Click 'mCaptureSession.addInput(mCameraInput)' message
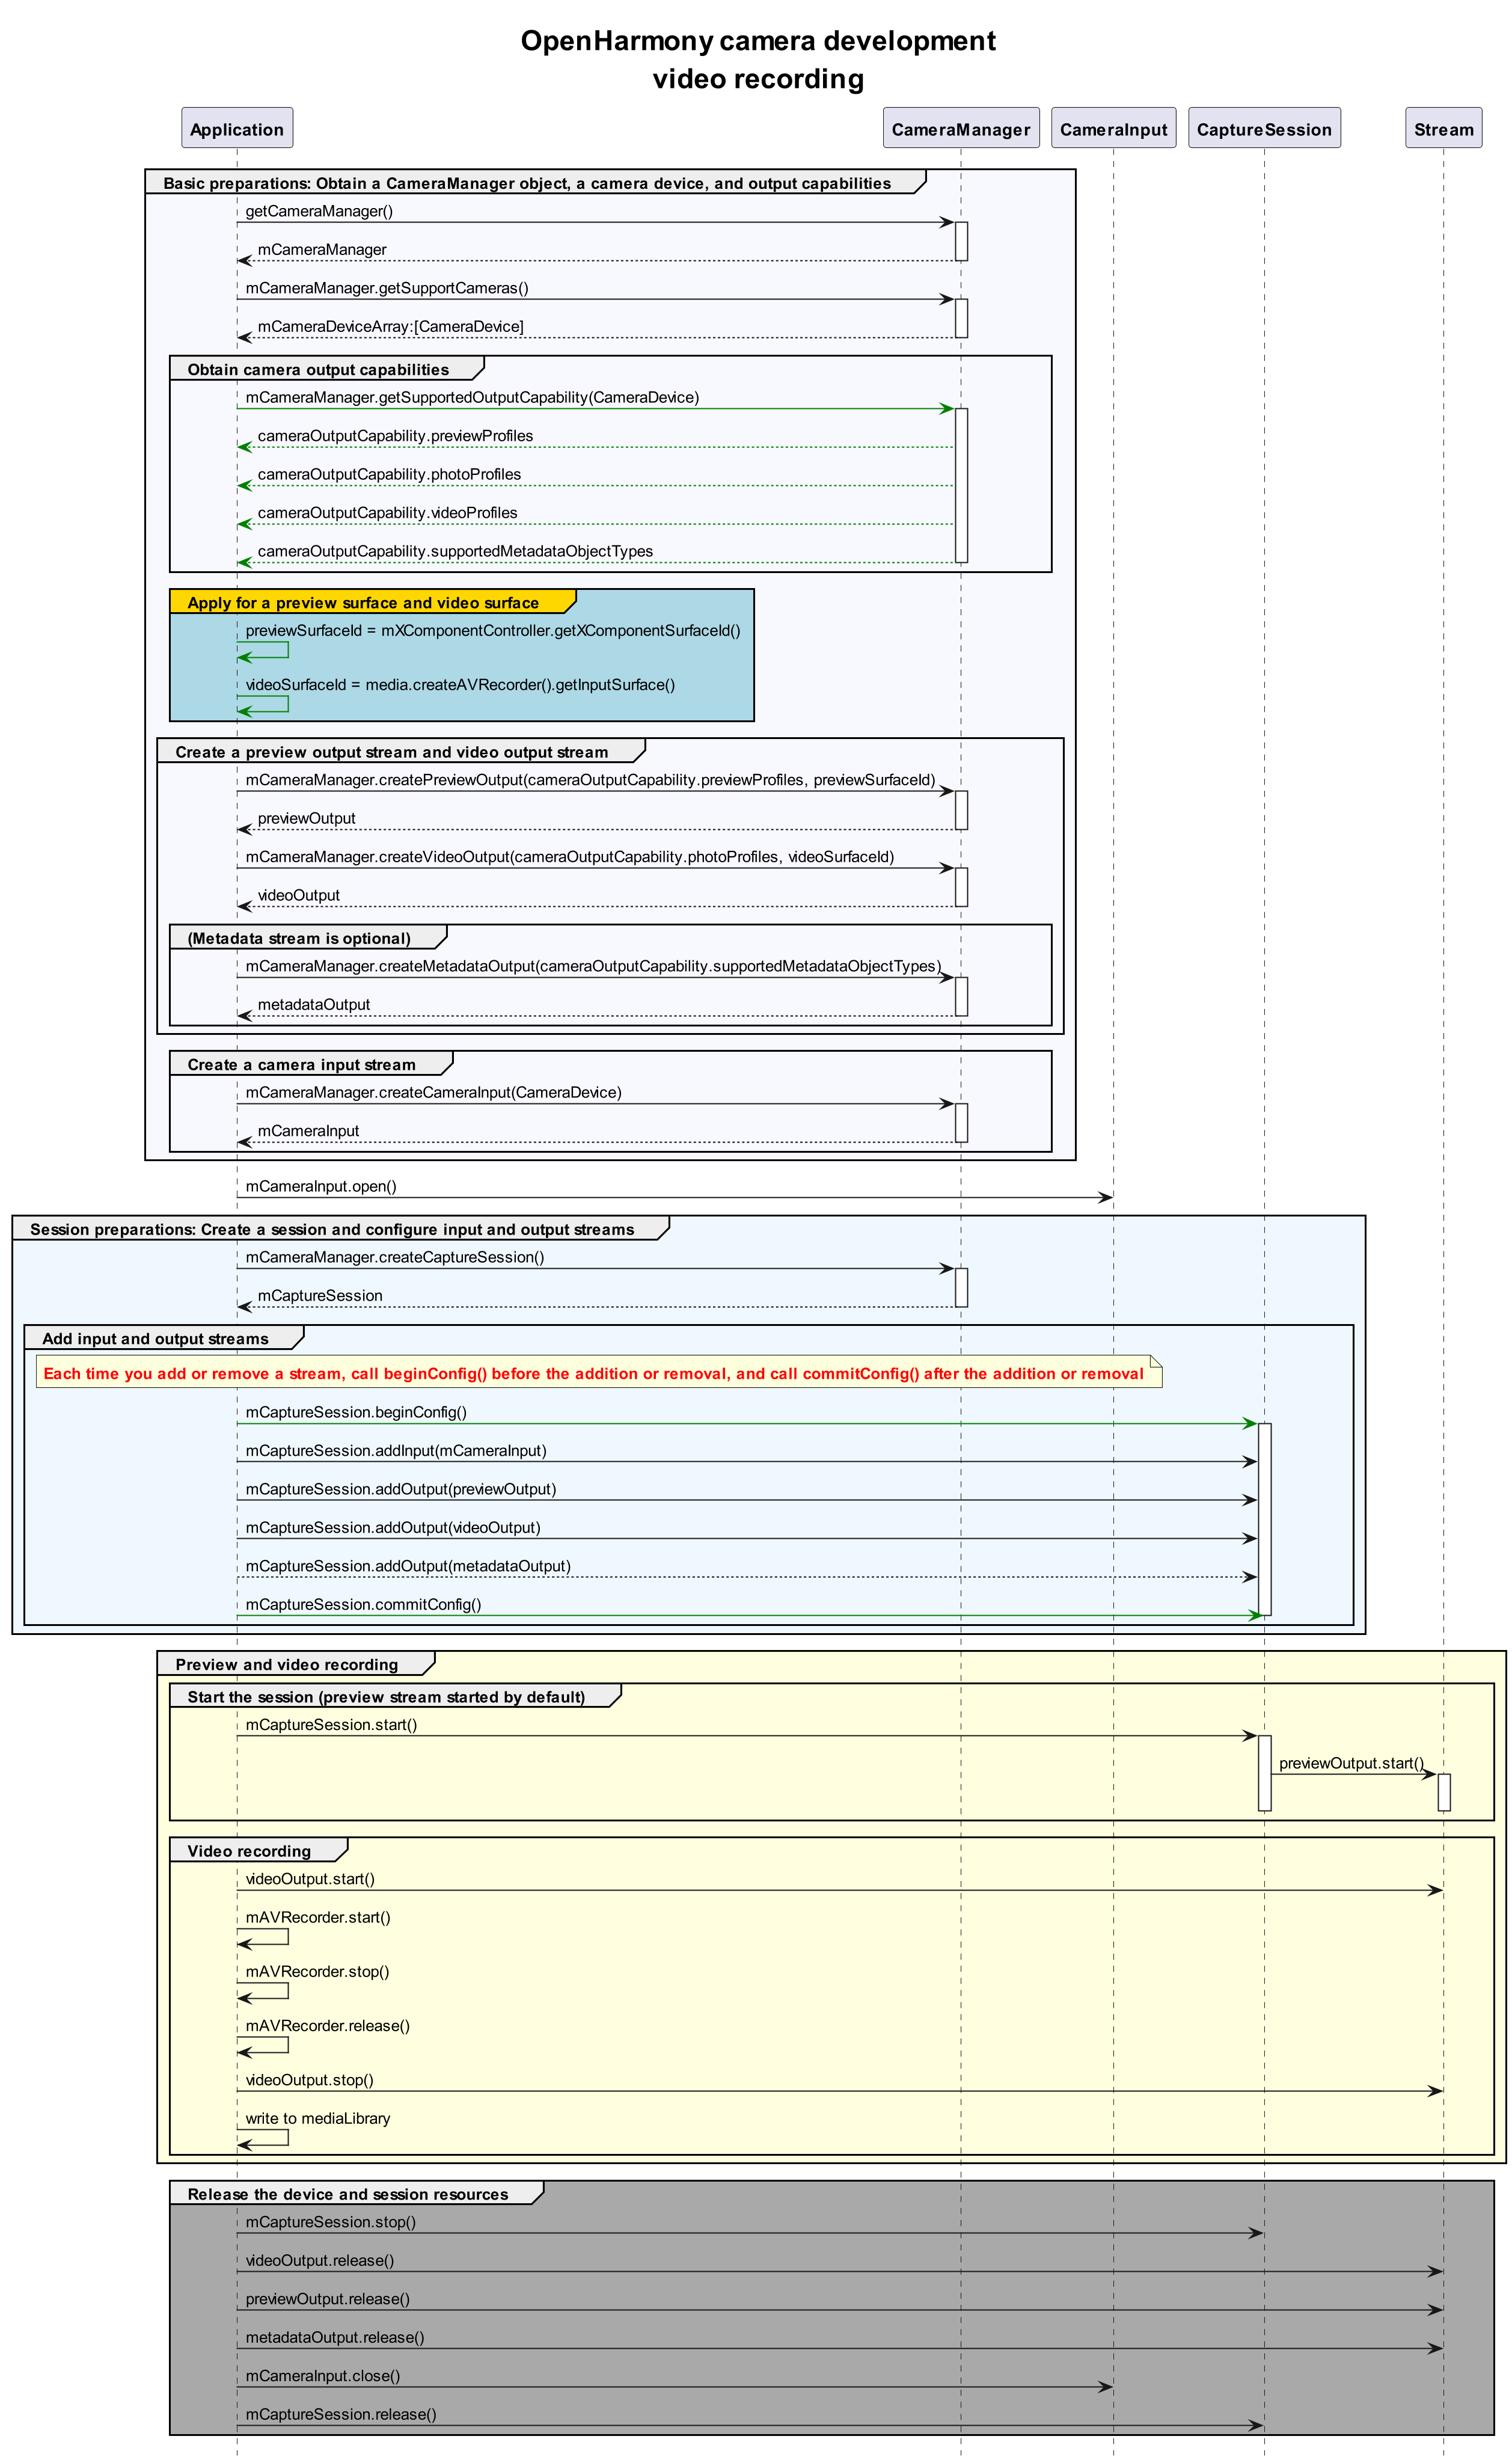The width and height of the screenshot is (1512, 2463). pyautogui.click(x=396, y=1451)
